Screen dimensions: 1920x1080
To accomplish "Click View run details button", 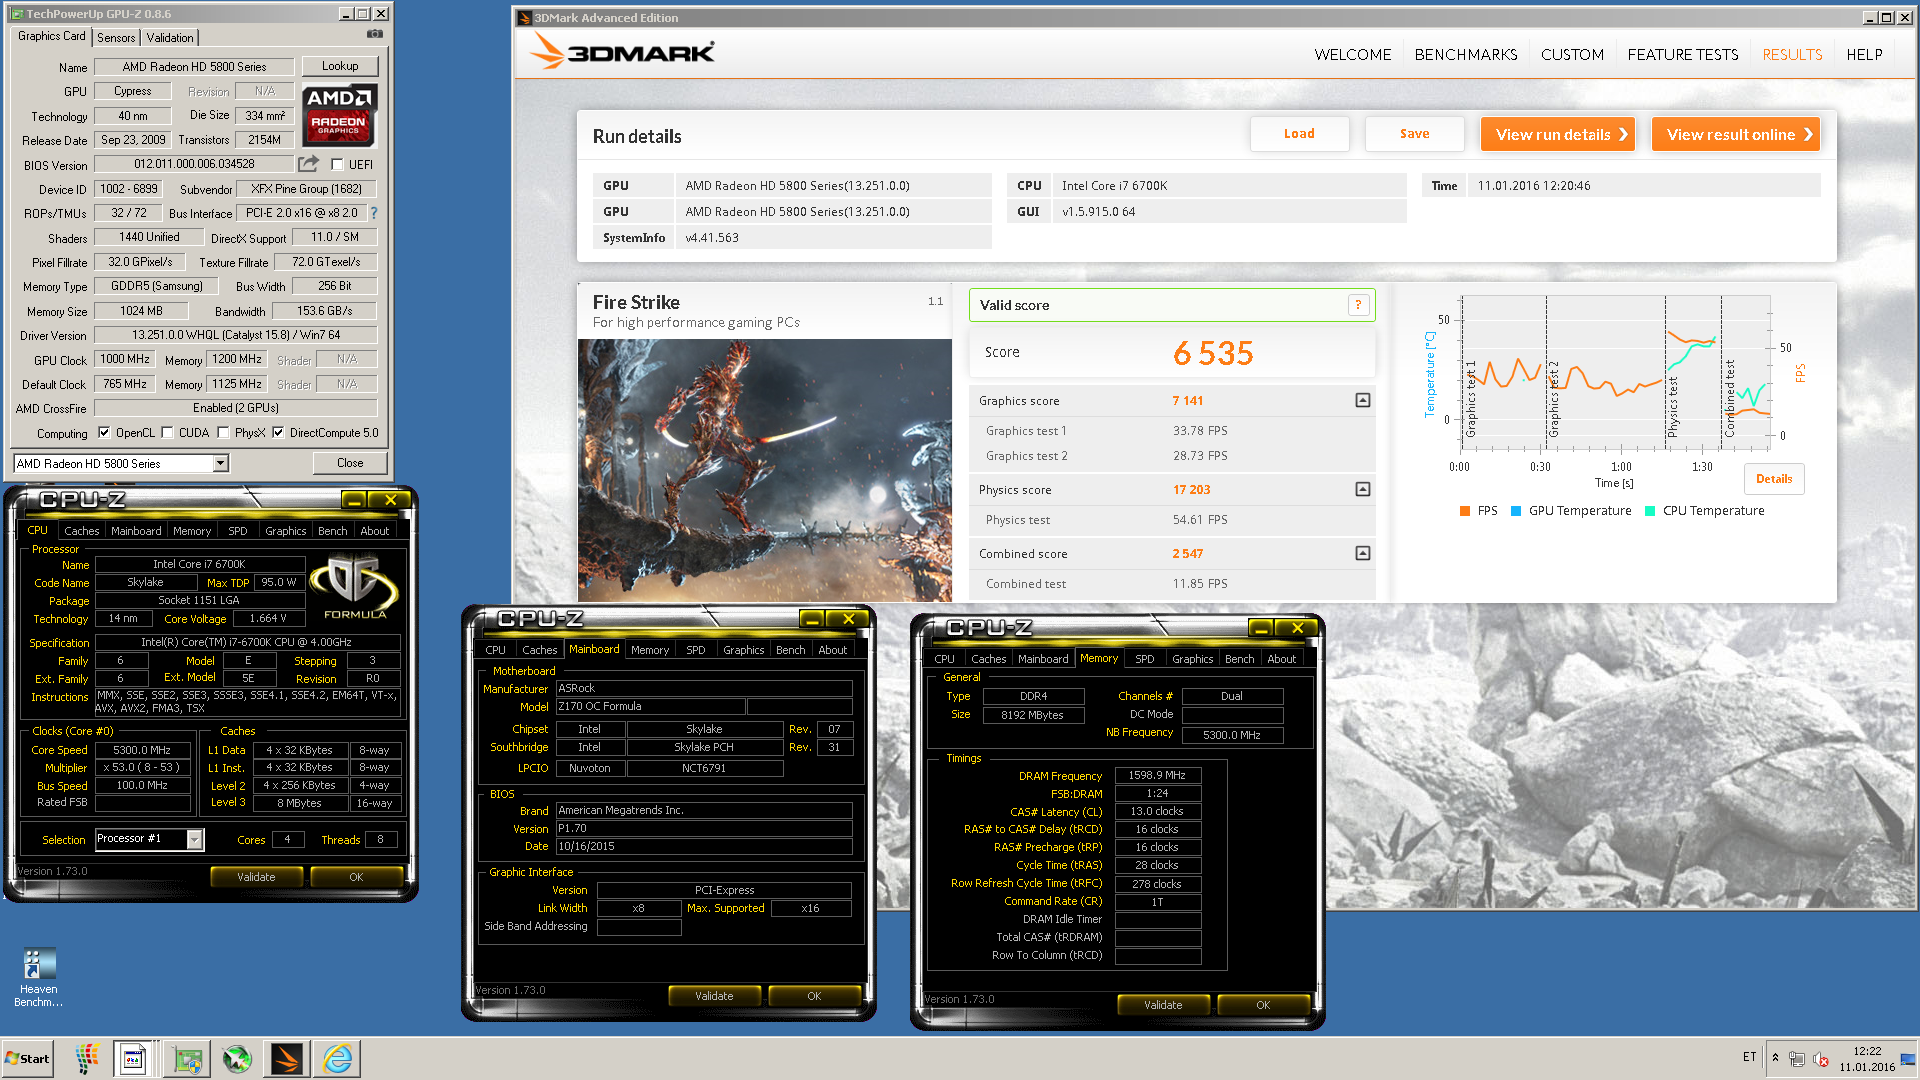I will [1557, 134].
